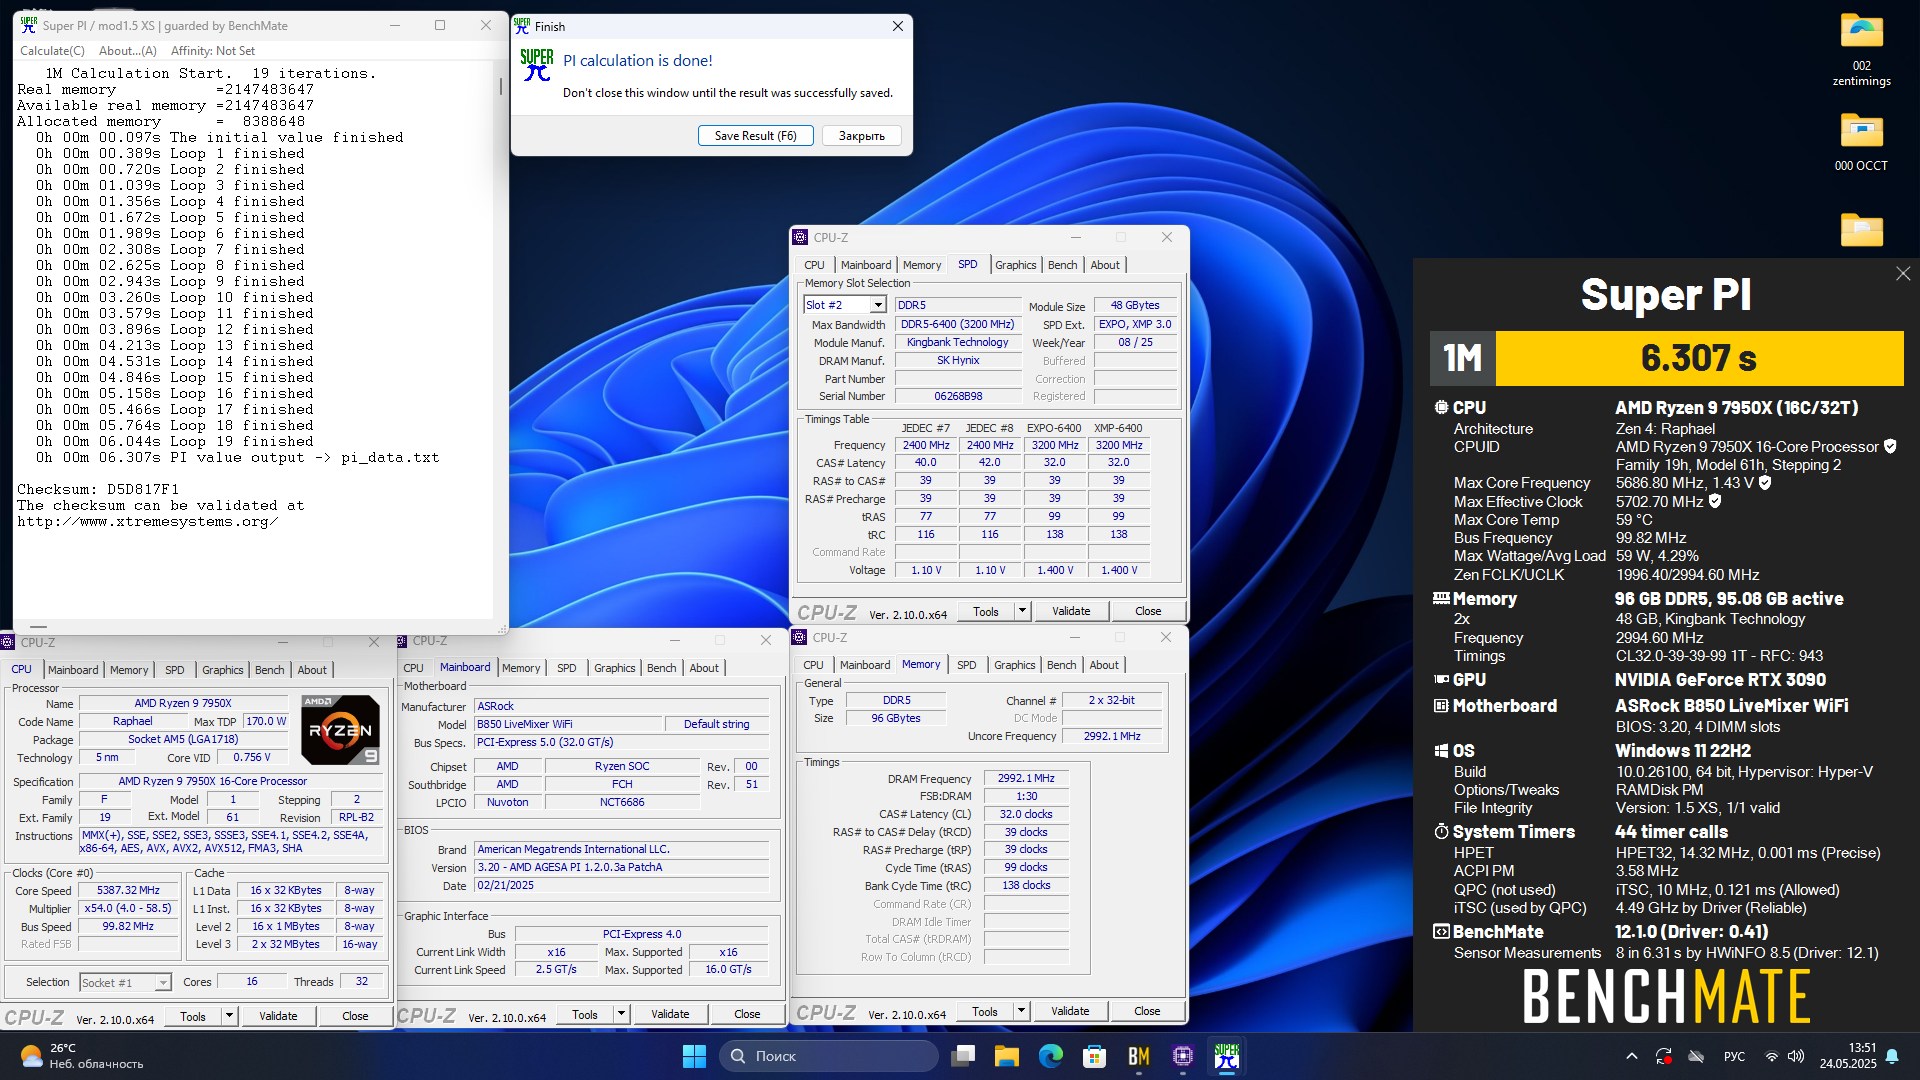Select the 000 OCCT desktop folder
Screen dimensions: 1920x1080
(1861, 142)
